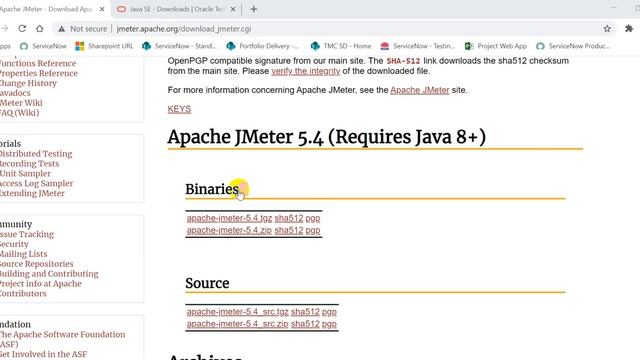
Task: Open the Portfolio Delivery bookmark
Action: [x=263, y=46]
